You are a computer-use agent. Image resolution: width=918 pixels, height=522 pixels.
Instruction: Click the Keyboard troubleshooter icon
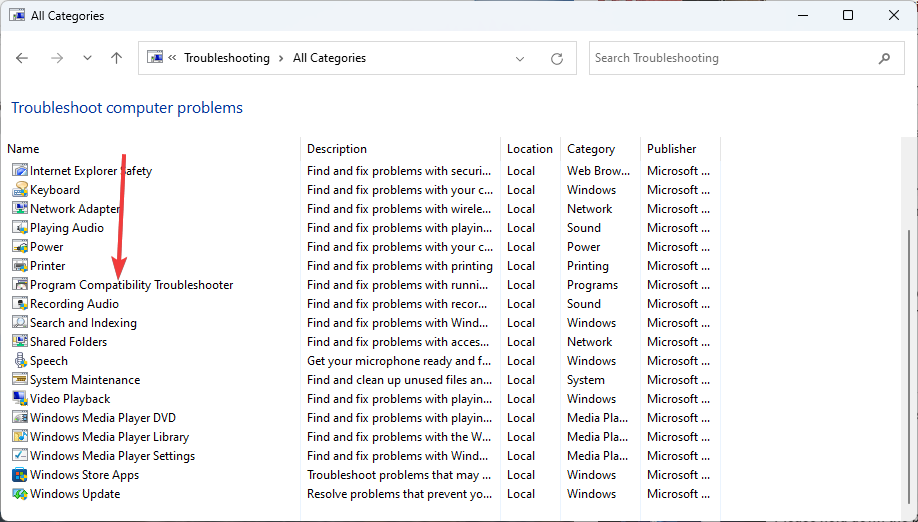click(20, 190)
